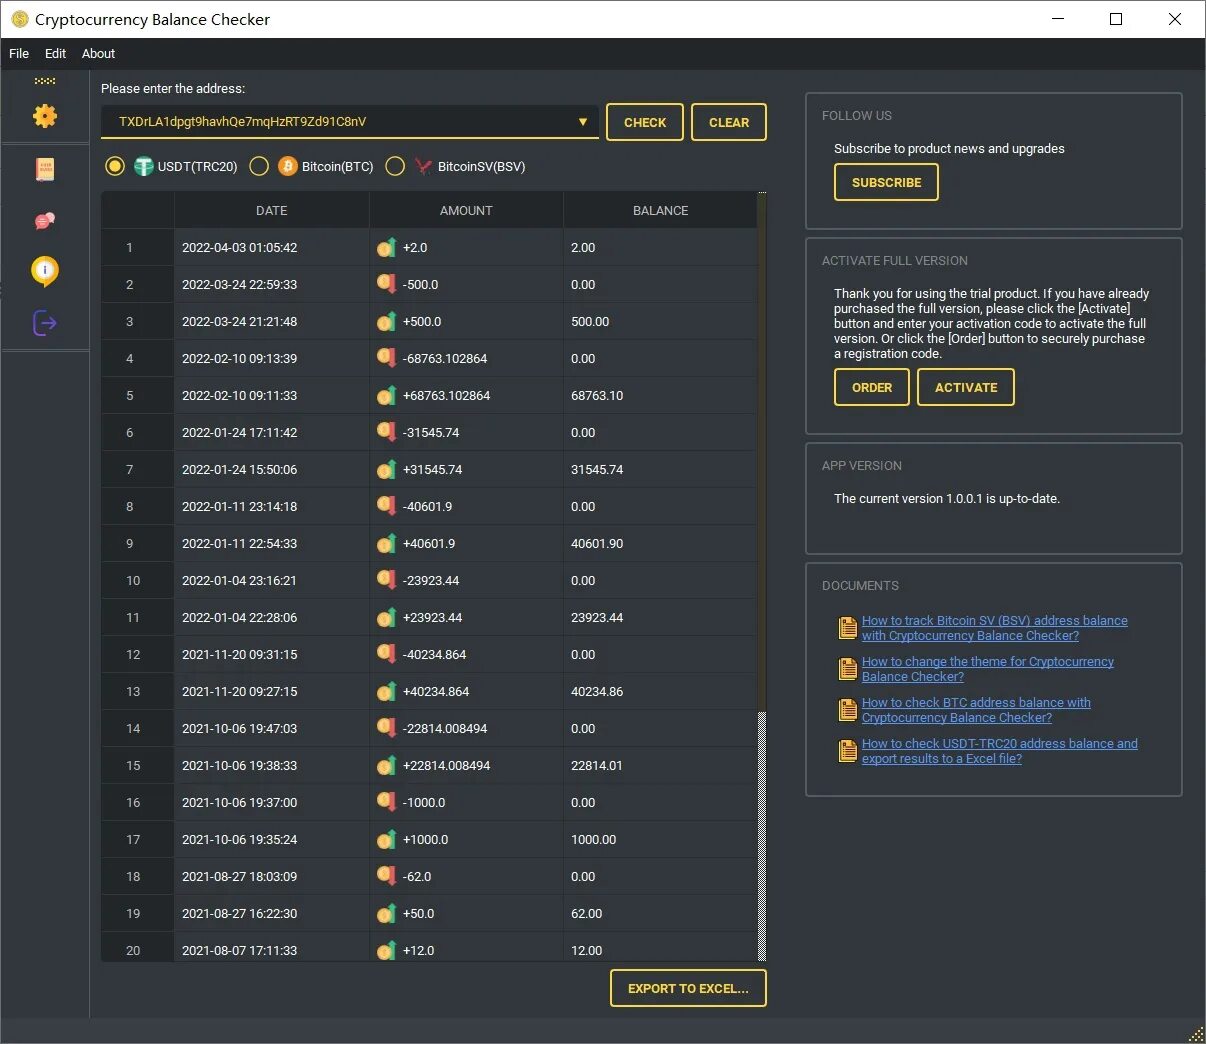Click the incoming icon beside +68763.102864
Screen dimensions: 1206x1044
point(386,395)
